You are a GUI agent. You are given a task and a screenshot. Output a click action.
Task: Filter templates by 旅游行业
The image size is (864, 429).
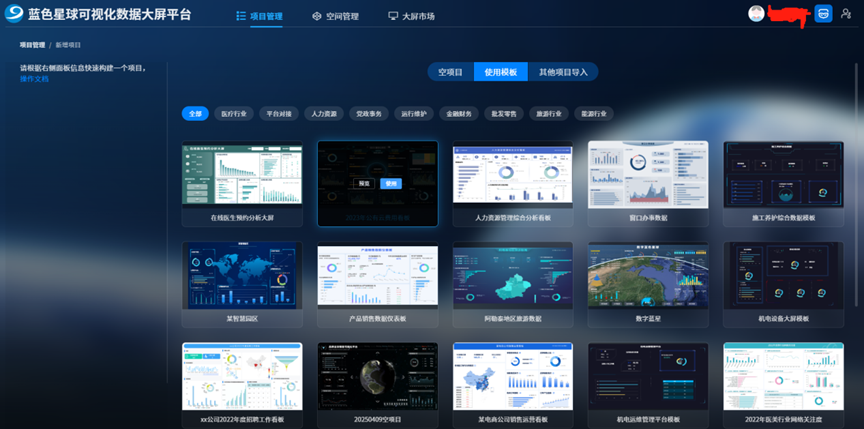pyautogui.click(x=549, y=114)
